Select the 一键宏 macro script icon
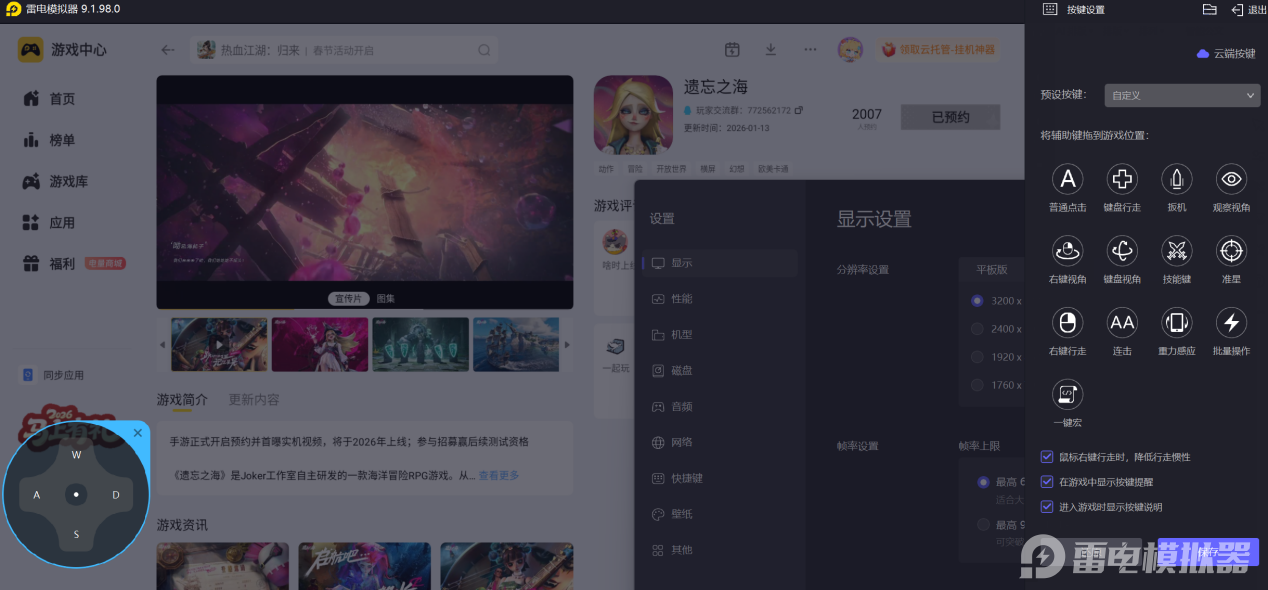1268x590 pixels. click(1067, 394)
